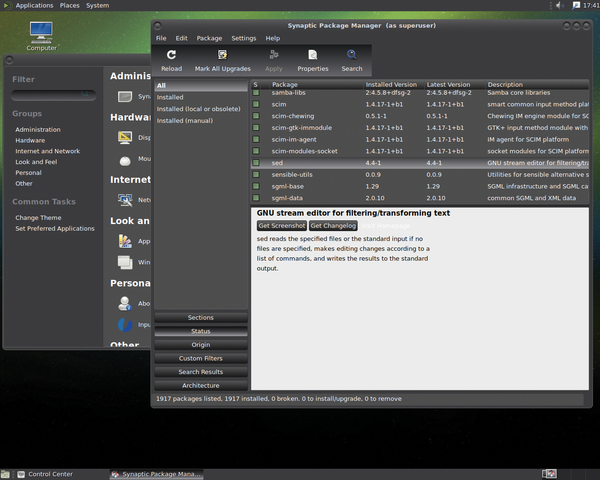Click the Sections filter button
Viewport: 600px width, 480px height.
[201, 318]
